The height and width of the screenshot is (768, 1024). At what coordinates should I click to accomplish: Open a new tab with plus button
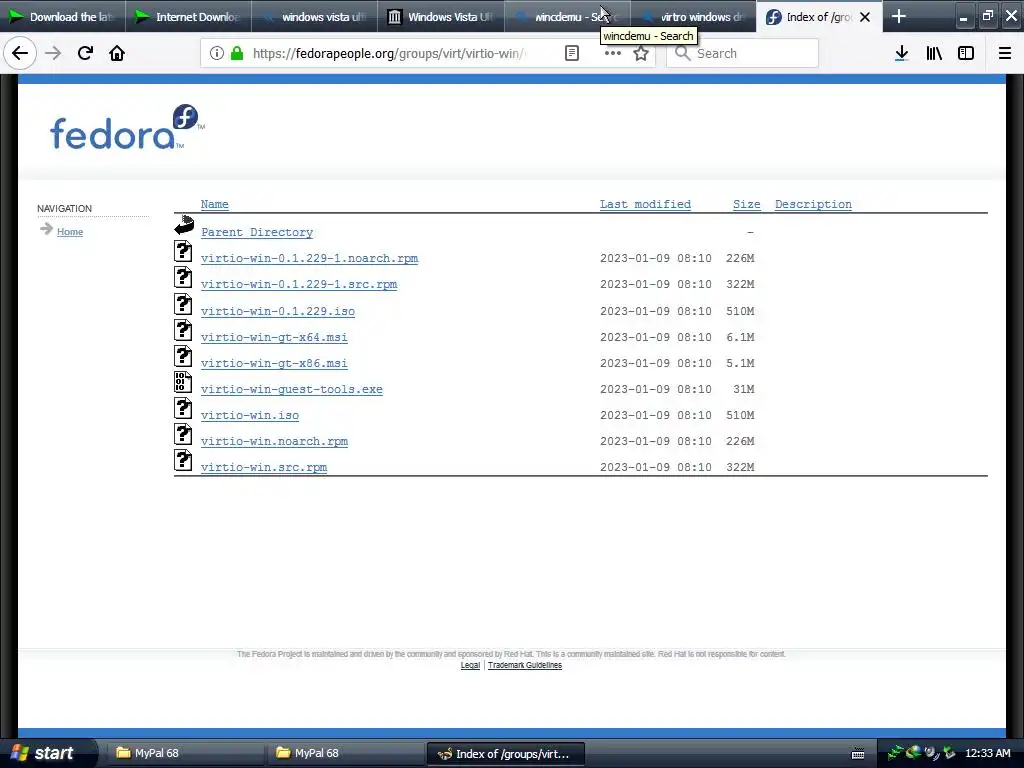[899, 16]
